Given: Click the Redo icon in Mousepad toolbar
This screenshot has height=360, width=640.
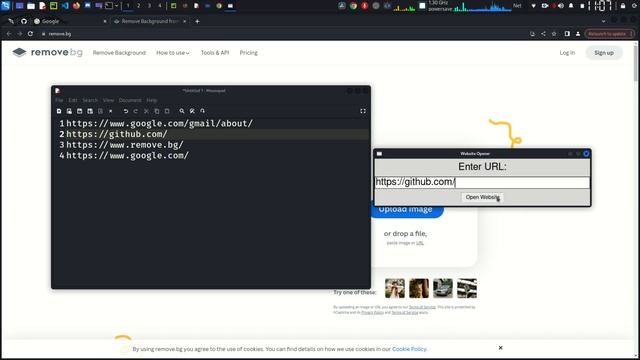Looking at the screenshot, I should [136, 111].
